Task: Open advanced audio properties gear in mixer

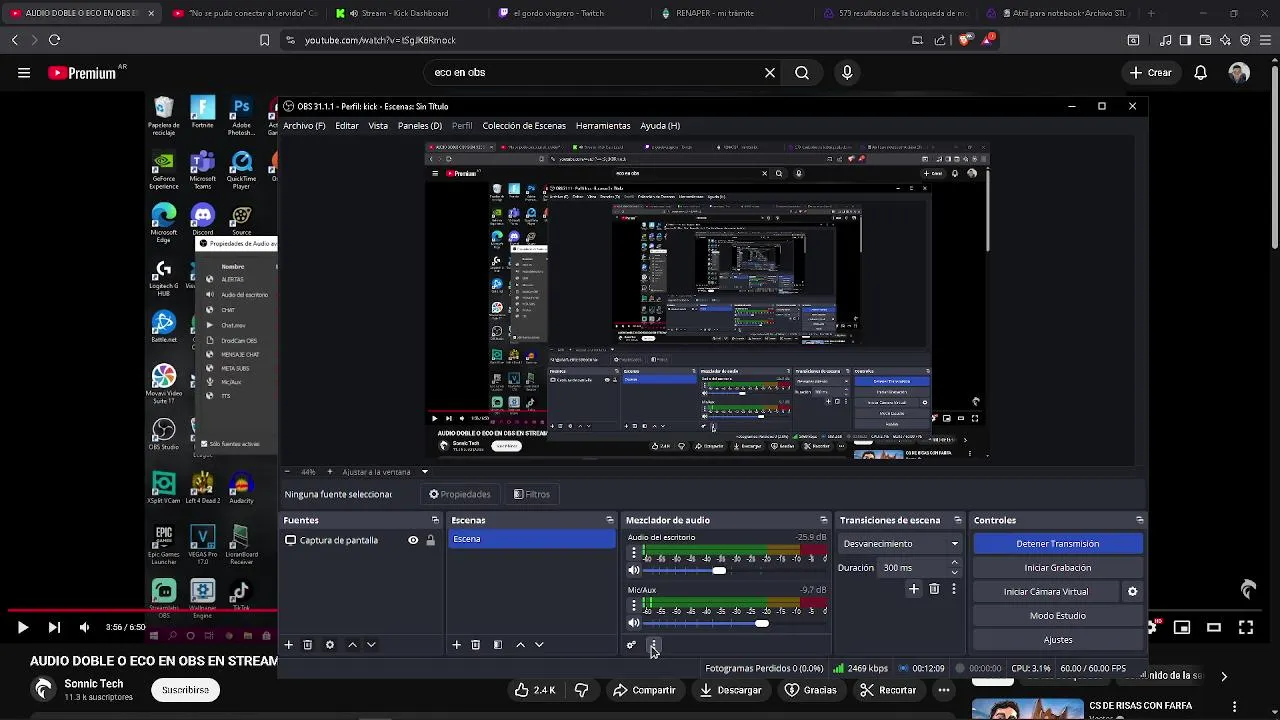Action: [631, 645]
